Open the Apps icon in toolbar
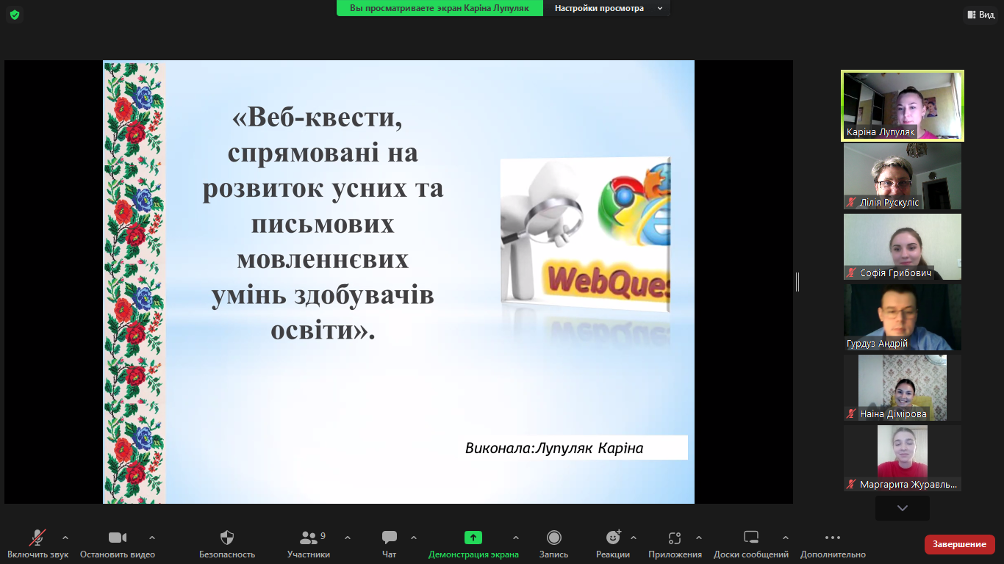The image size is (1004, 564). [x=675, y=538]
